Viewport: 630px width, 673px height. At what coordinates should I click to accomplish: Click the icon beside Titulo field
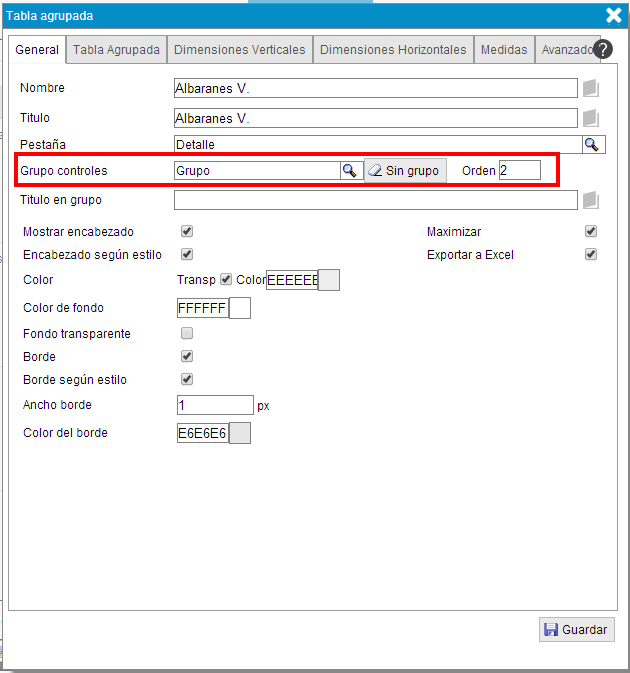click(x=591, y=118)
